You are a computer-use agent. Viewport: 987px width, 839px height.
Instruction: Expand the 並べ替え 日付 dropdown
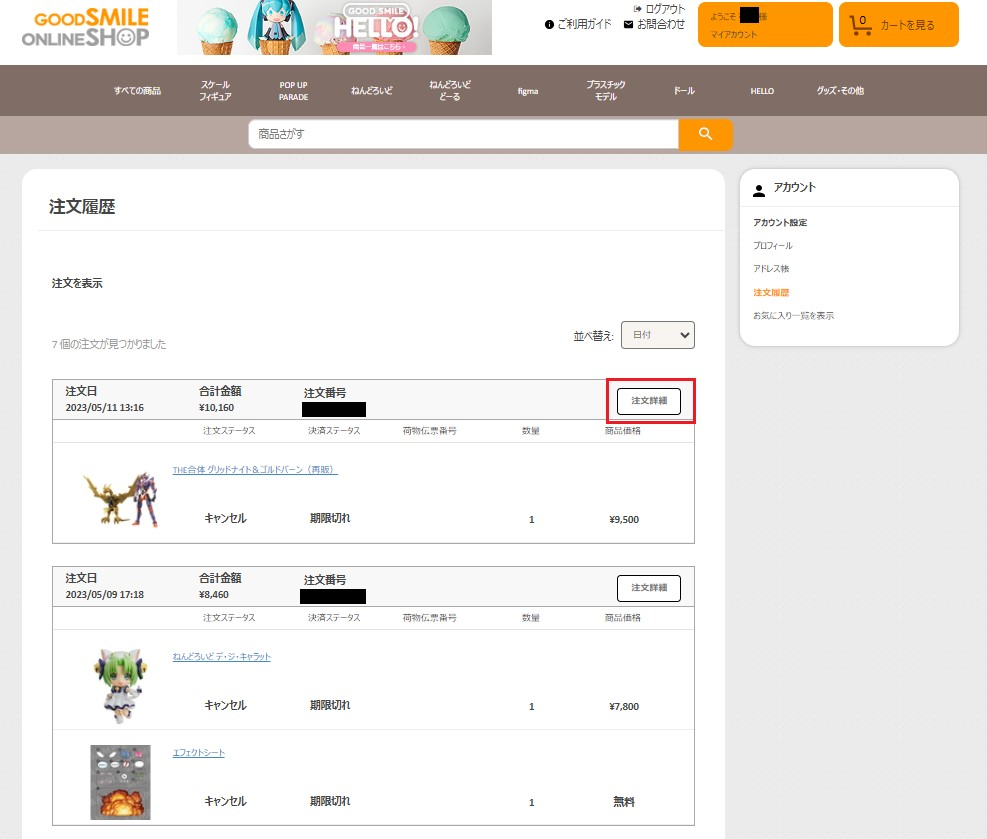658,335
